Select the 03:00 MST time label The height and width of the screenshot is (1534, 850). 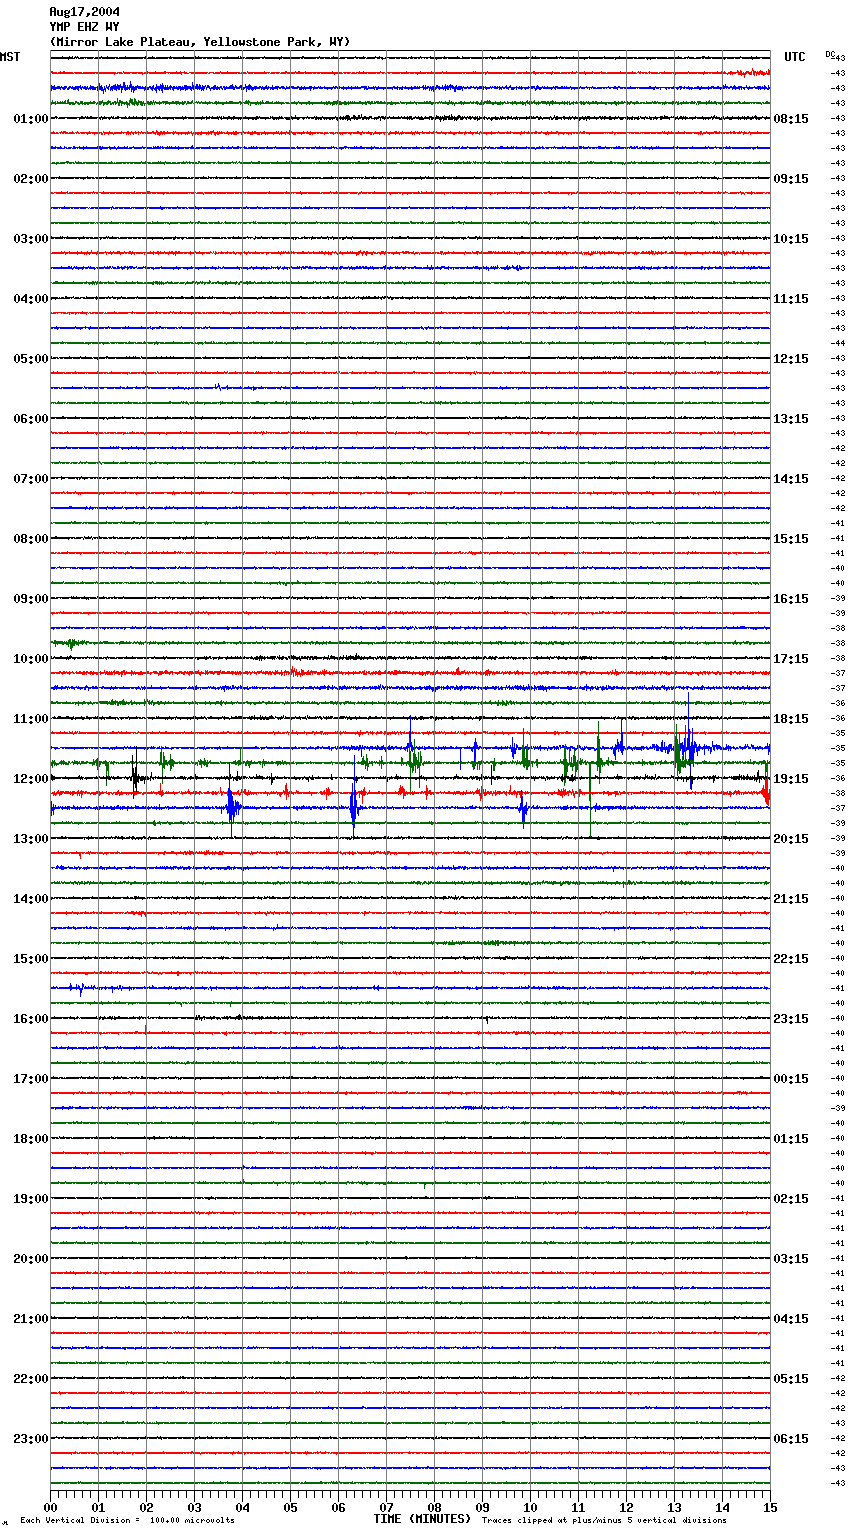[31, 239]
